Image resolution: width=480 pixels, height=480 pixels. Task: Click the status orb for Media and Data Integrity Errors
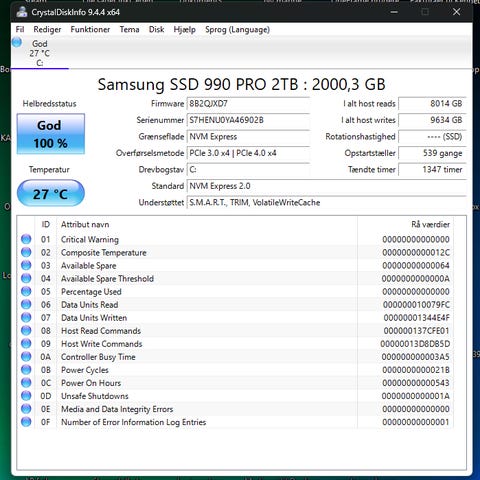coord(26,409)
